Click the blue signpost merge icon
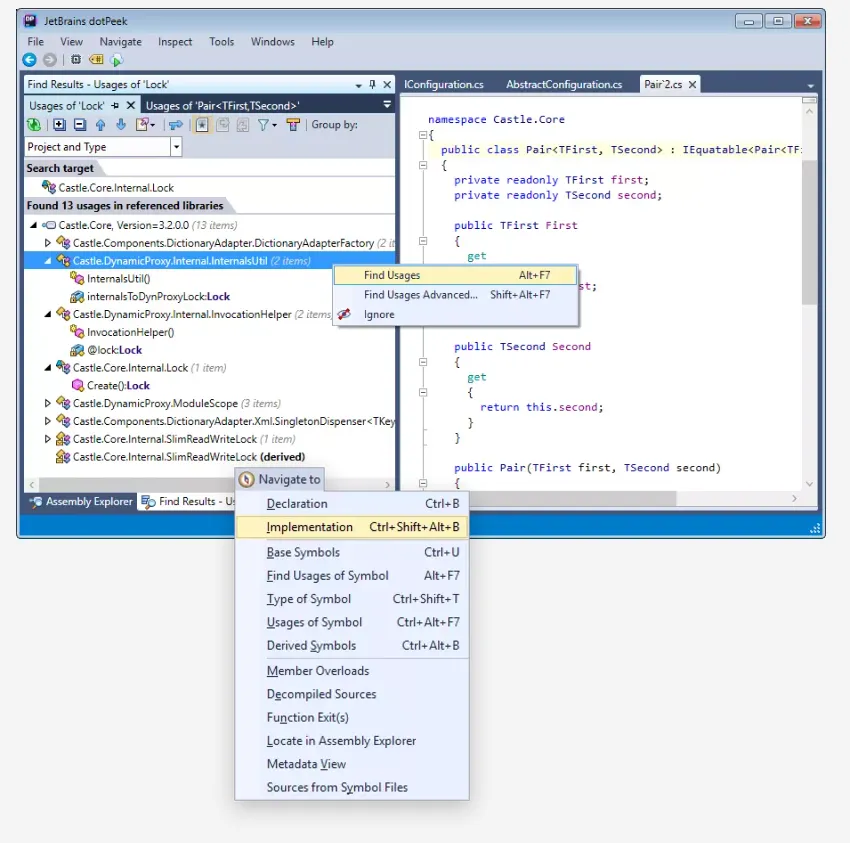The width and height of the screenshot is (850, 843). [x=176, y=125]
